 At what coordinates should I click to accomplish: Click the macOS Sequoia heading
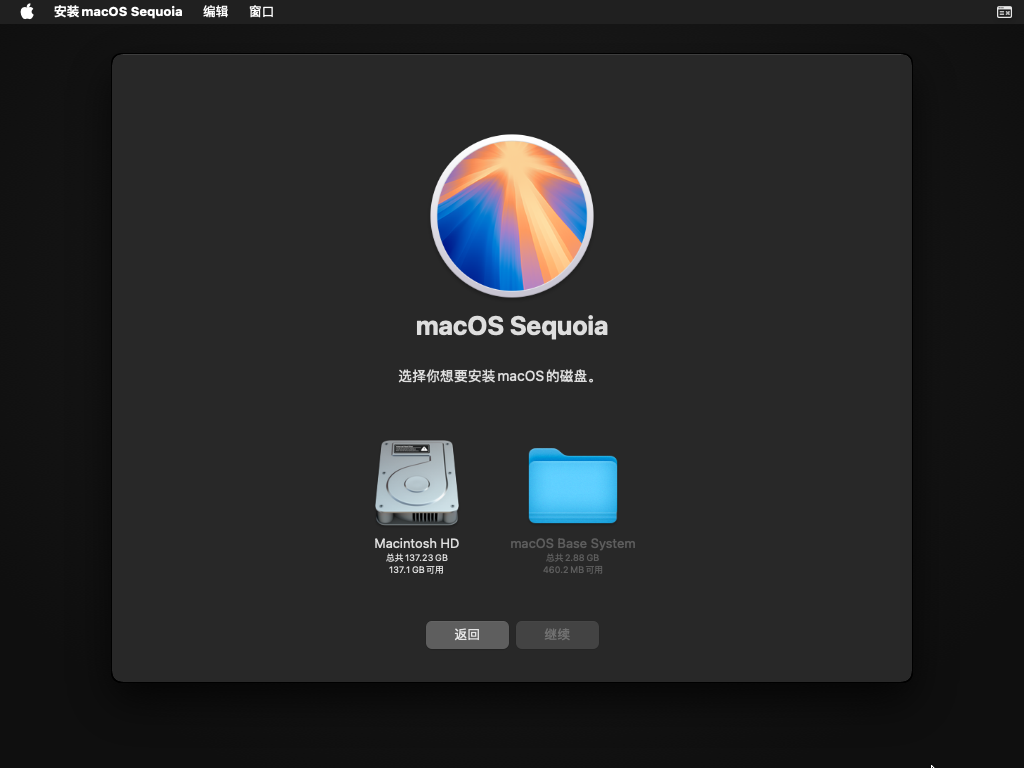click(512, 326)
